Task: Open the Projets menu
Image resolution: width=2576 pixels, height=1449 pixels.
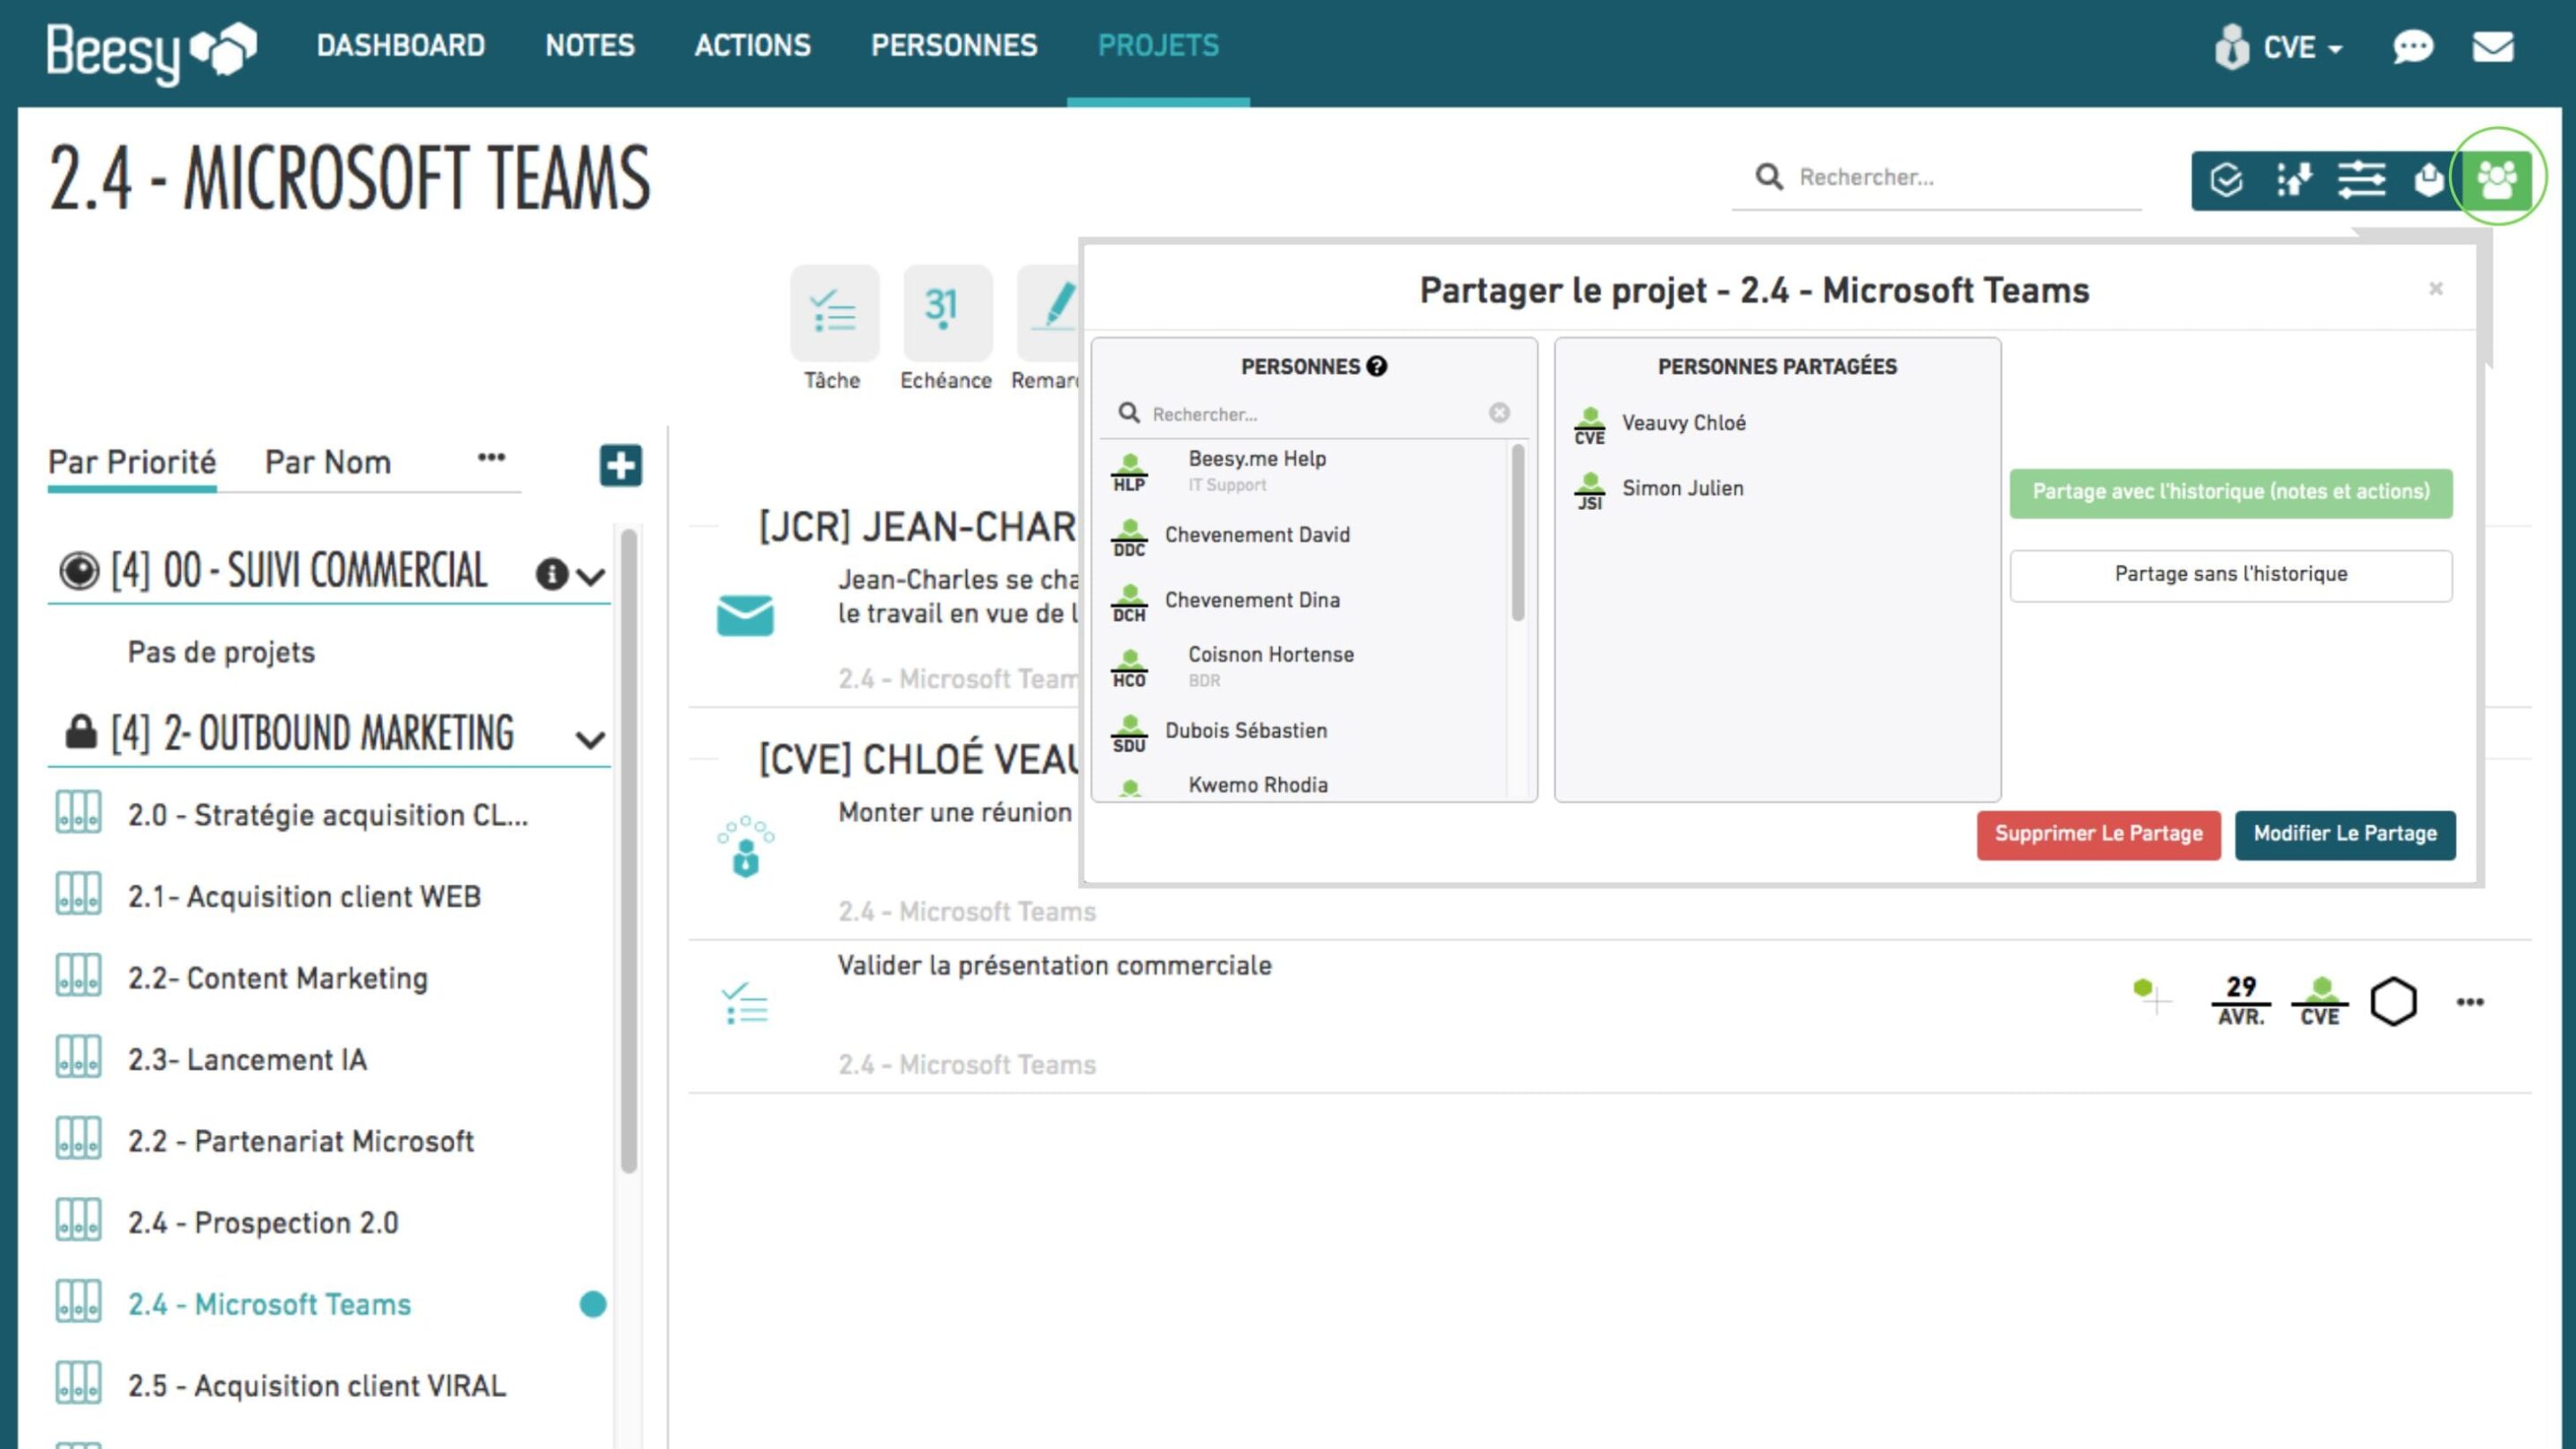Action: [1158, 46]
